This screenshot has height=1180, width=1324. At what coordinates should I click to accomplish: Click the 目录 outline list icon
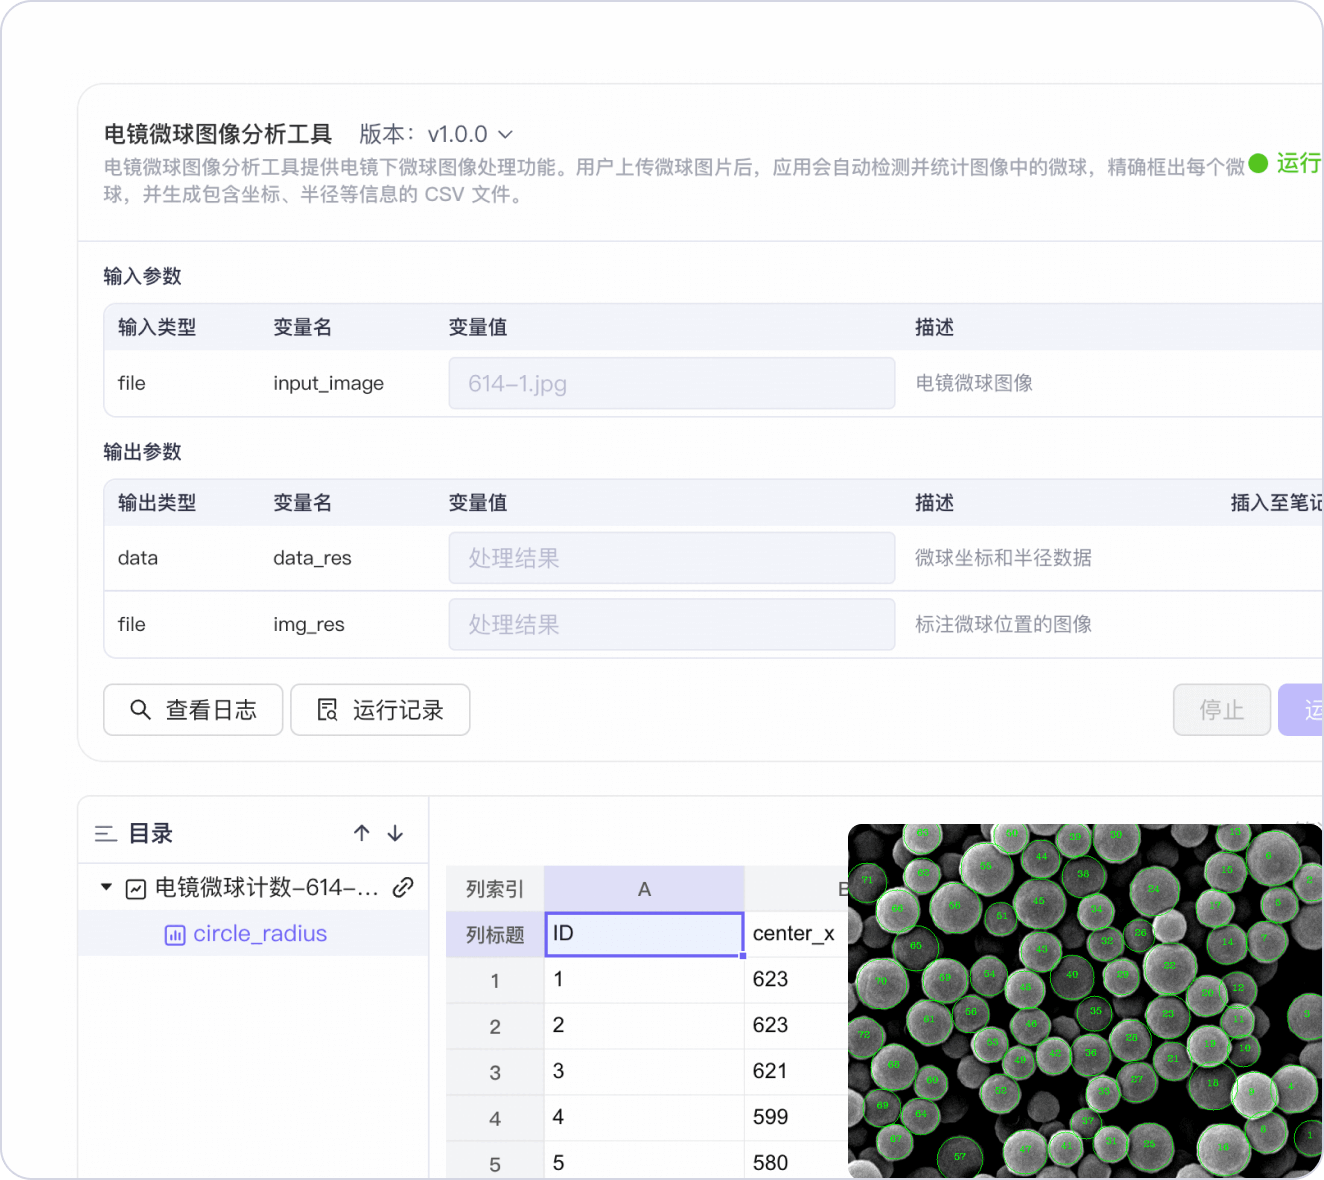pos(106,834)
